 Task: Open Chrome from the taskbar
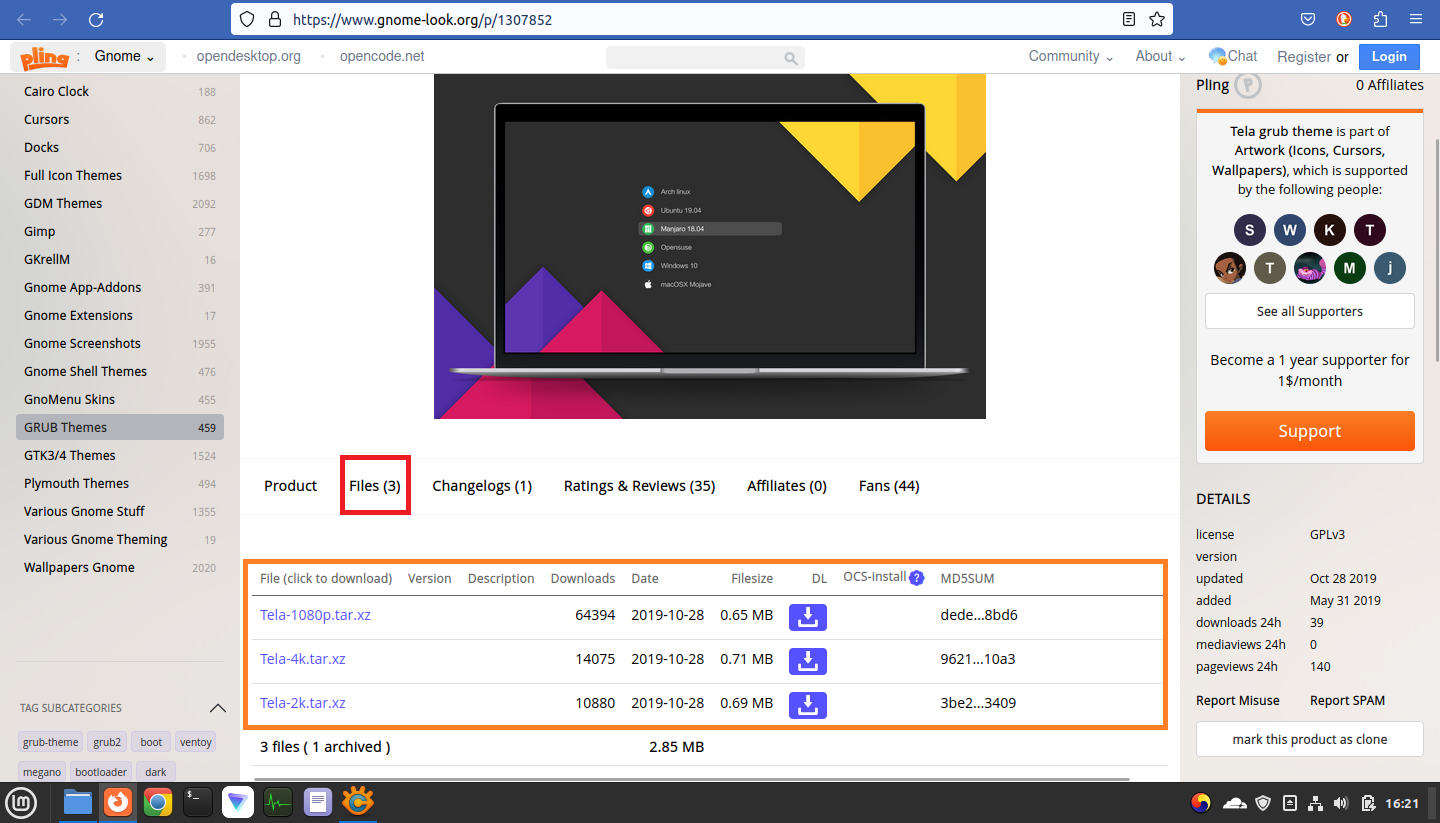tap(157, 802)
